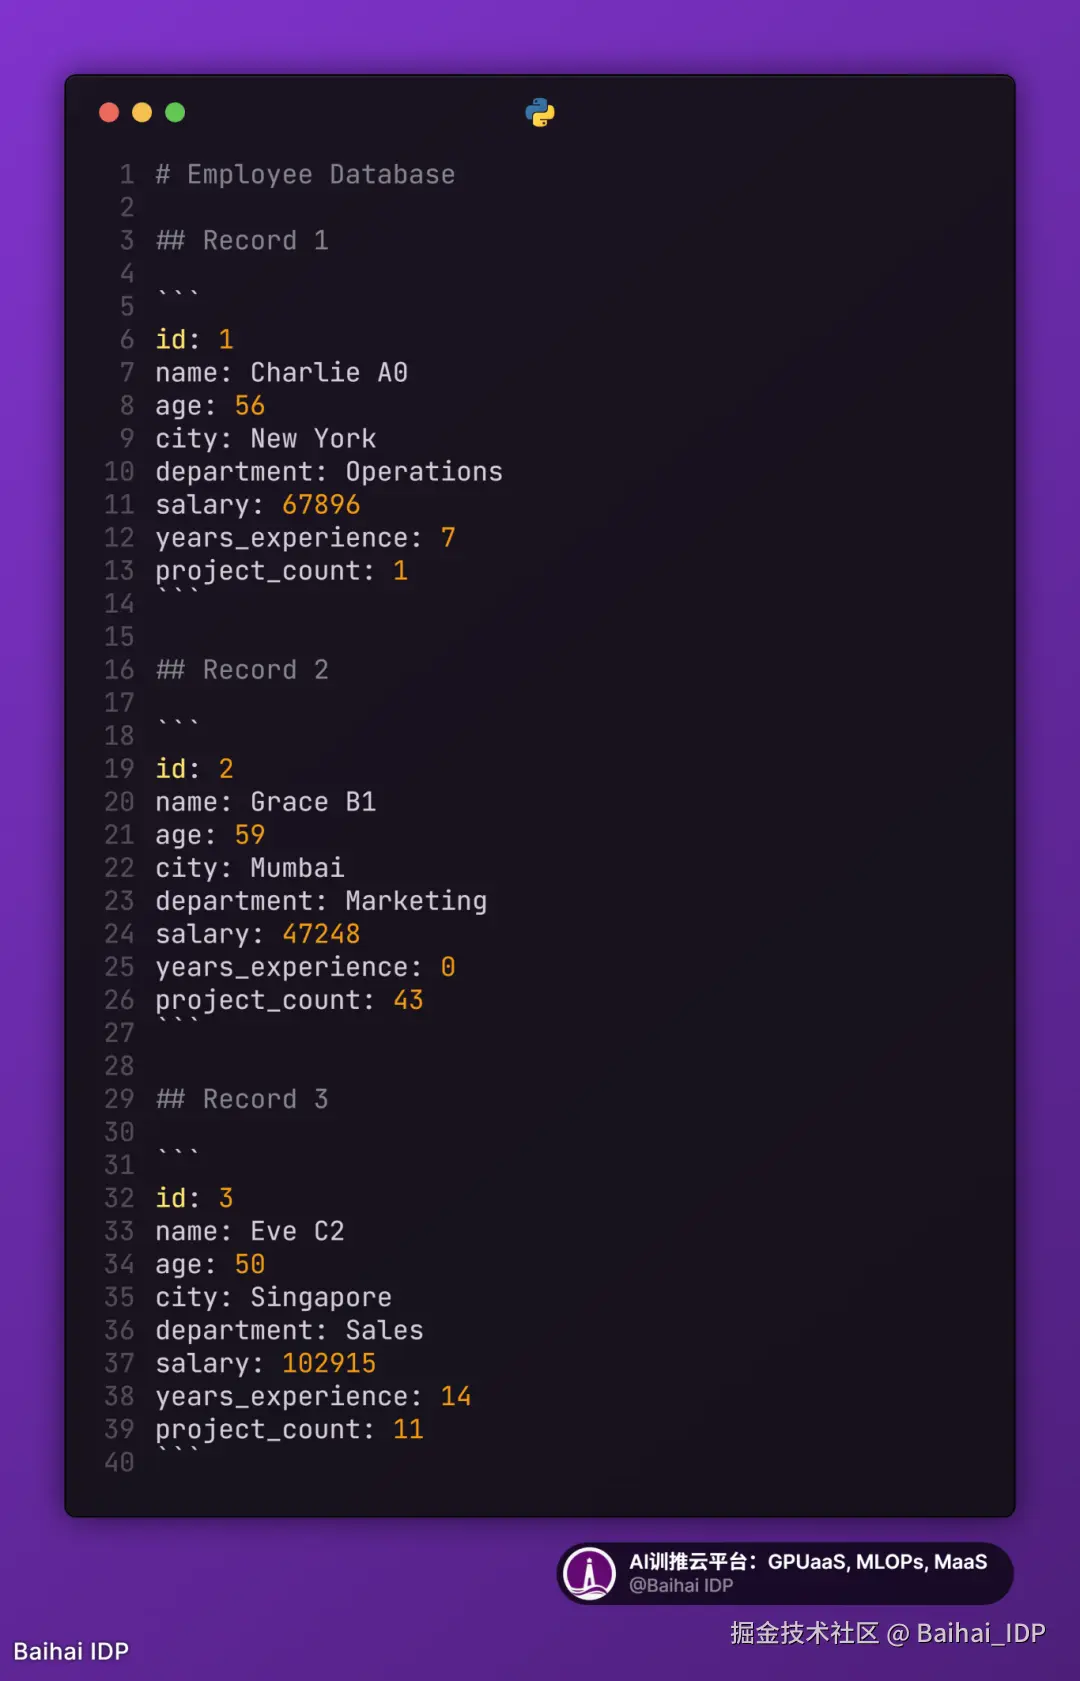The height and width of the screenshot is (1681, 1080).
Task: Click line number 40 in the gutter
Action: (x=119, y=1462)
